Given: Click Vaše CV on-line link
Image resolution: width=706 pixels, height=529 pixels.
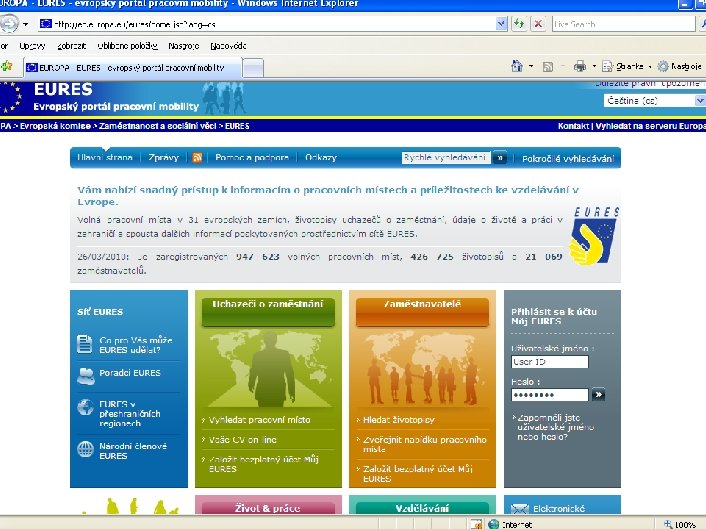Looking at the screenshot, I should [x=243, y=440].
